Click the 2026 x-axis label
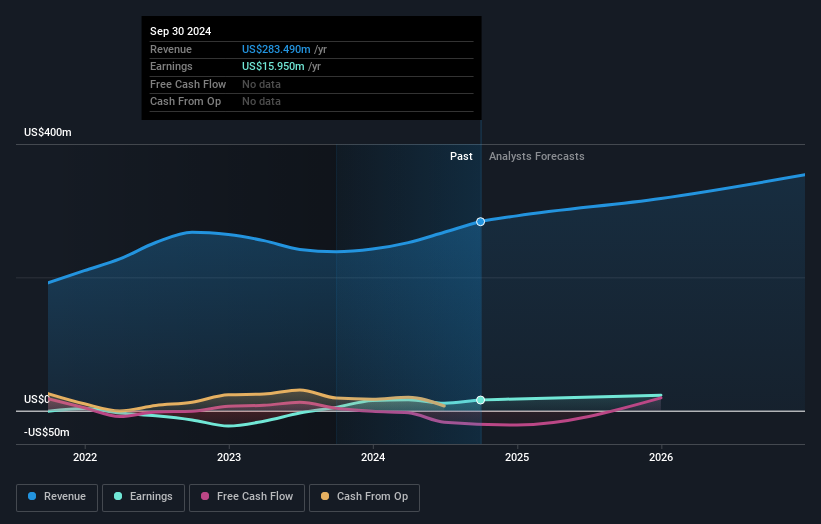The height and width of the screenshot is (524, 821). pos(661,458)
